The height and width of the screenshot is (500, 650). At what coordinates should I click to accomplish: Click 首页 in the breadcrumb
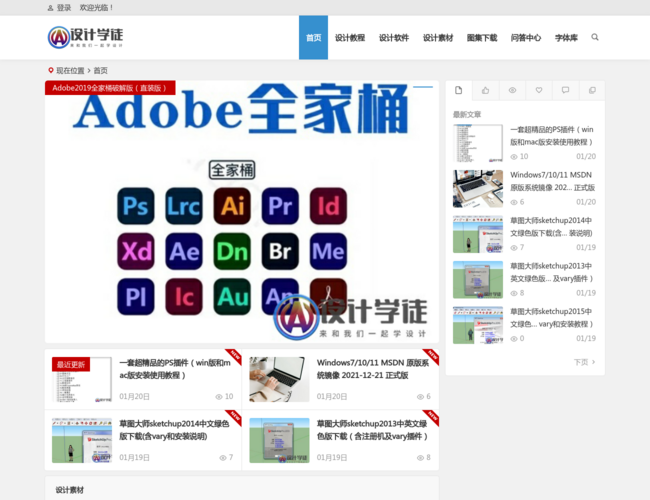tap(100, 70)
